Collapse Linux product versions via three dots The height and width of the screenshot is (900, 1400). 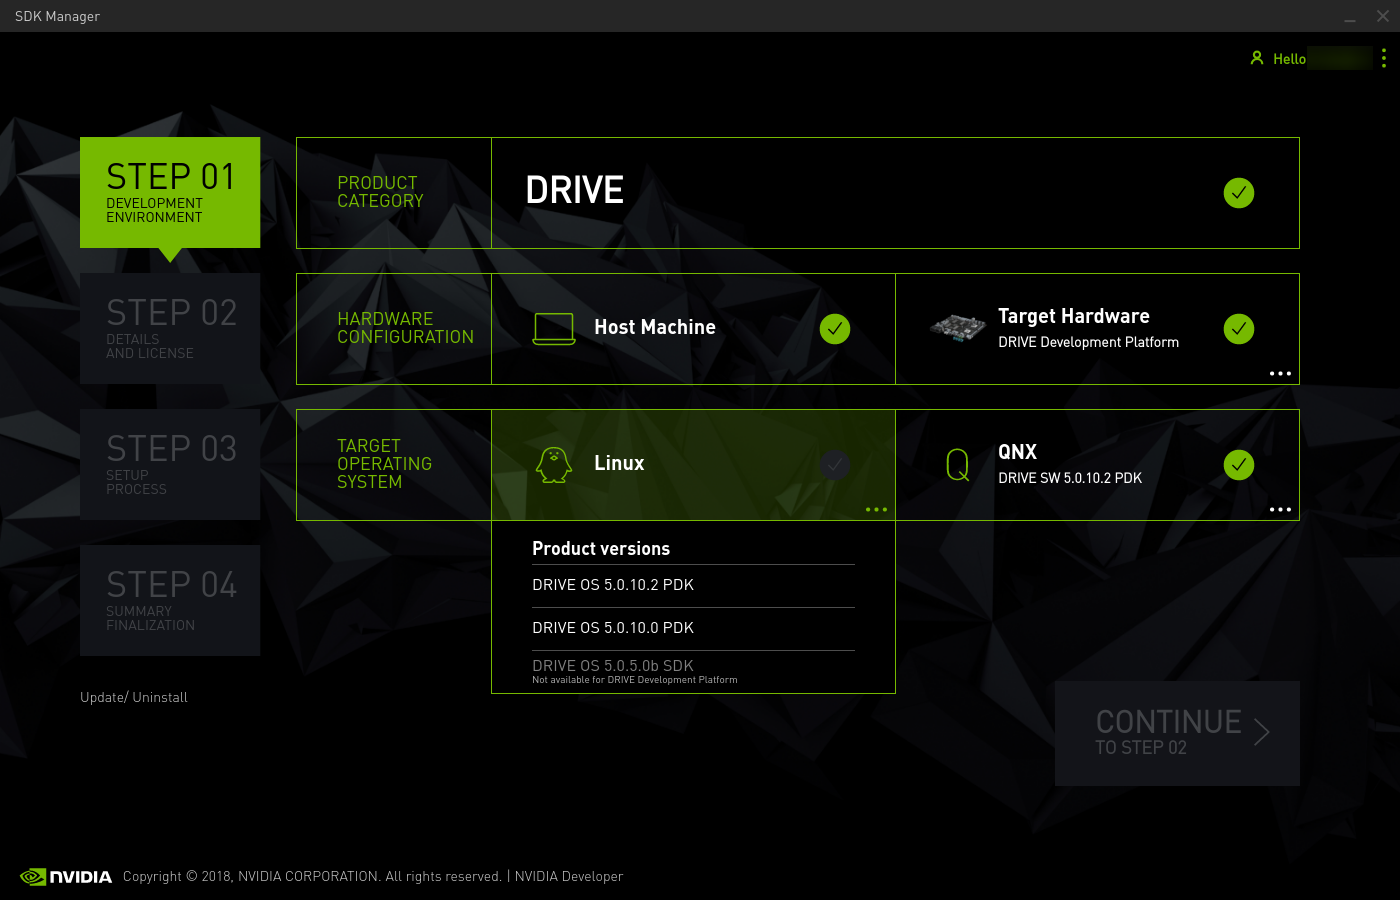[876, 510]
